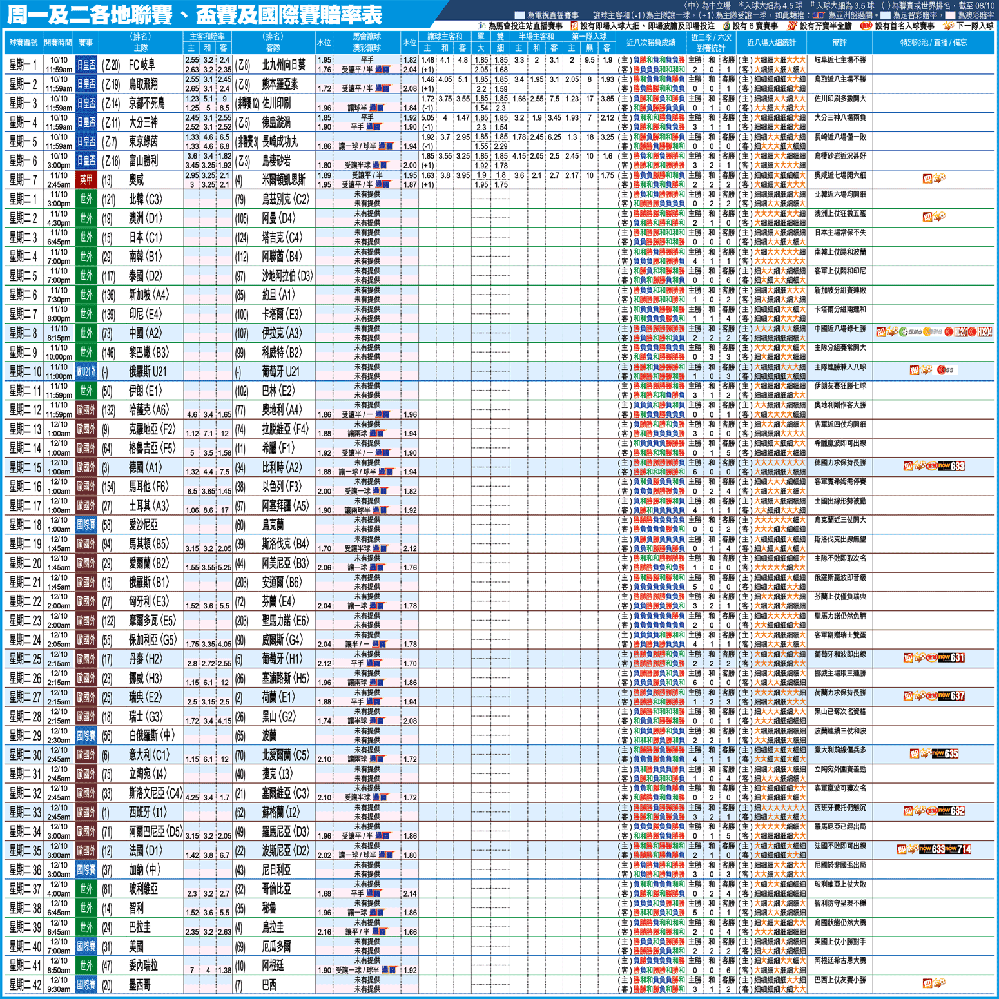The image size is (999, 999).
Task: Click the 國際賽 badge in the 白俄羅斯 row
Action: [86, 736]
